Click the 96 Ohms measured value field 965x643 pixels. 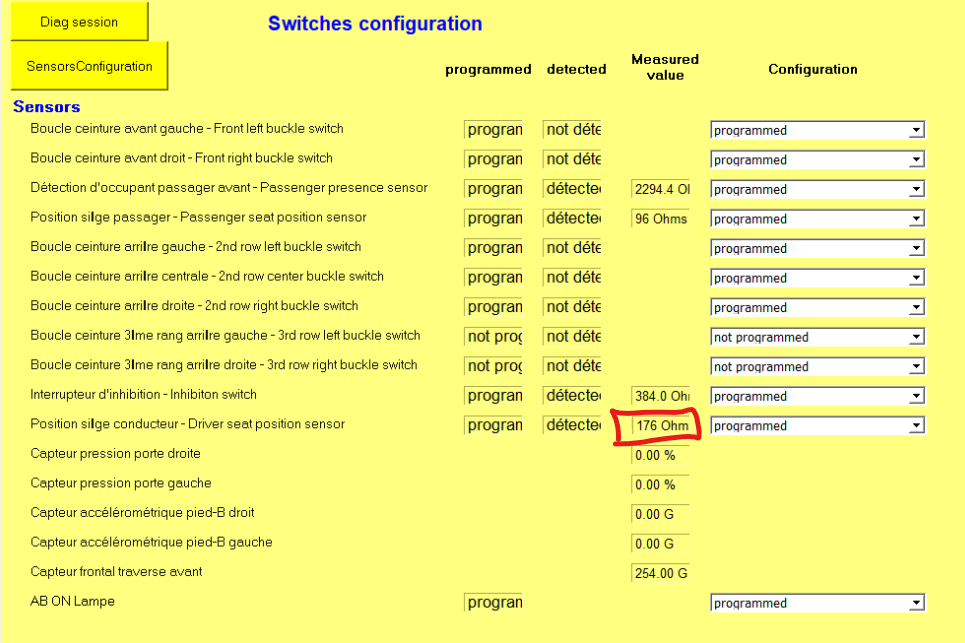[661, 219]
